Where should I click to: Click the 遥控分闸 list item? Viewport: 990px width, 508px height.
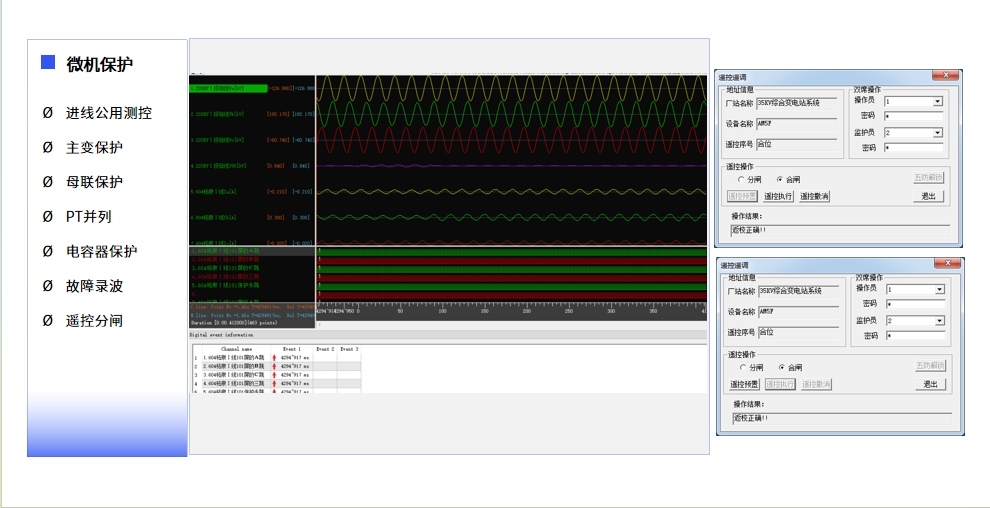94,321
